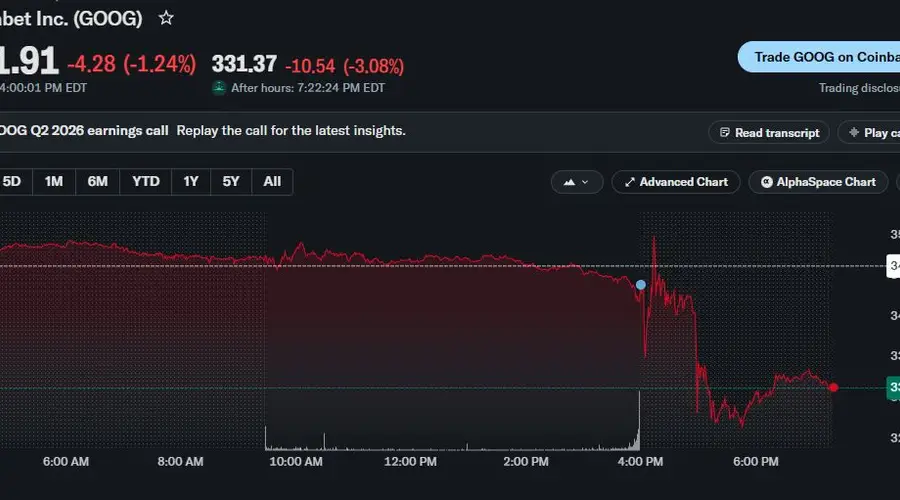Click the Trading disclosure link

(859, 88)
